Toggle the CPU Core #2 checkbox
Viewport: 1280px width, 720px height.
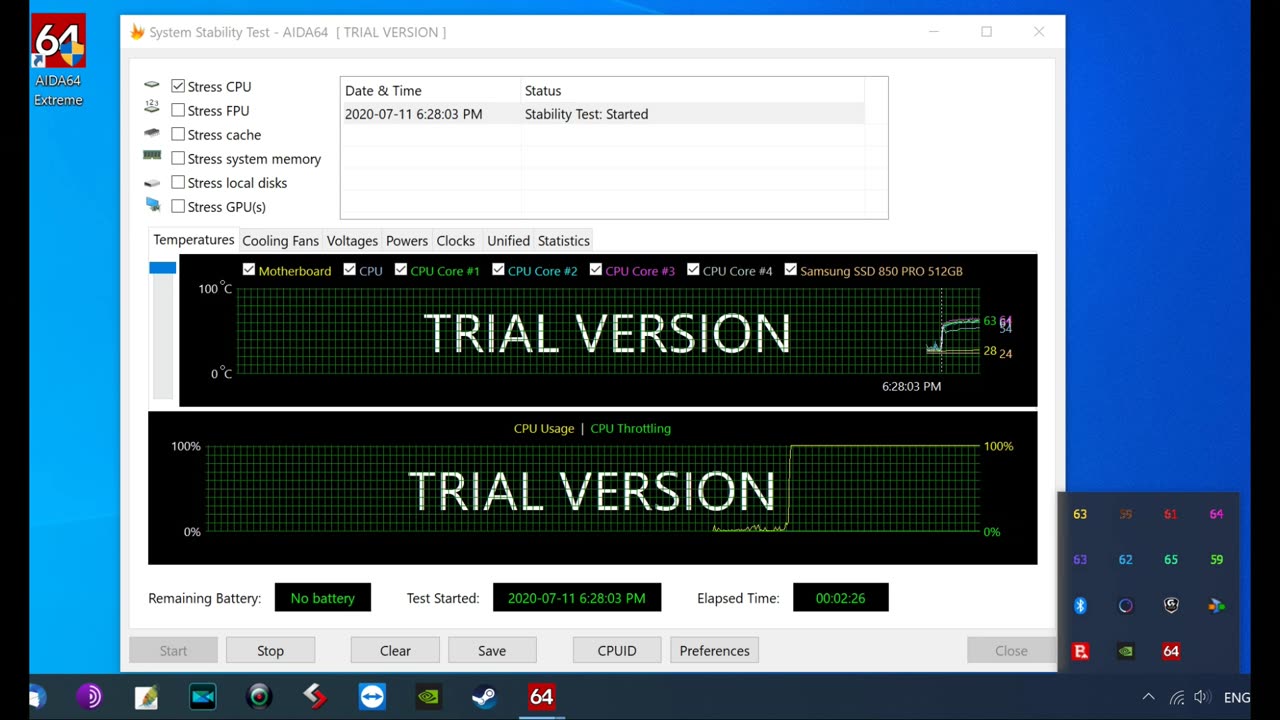498,270
